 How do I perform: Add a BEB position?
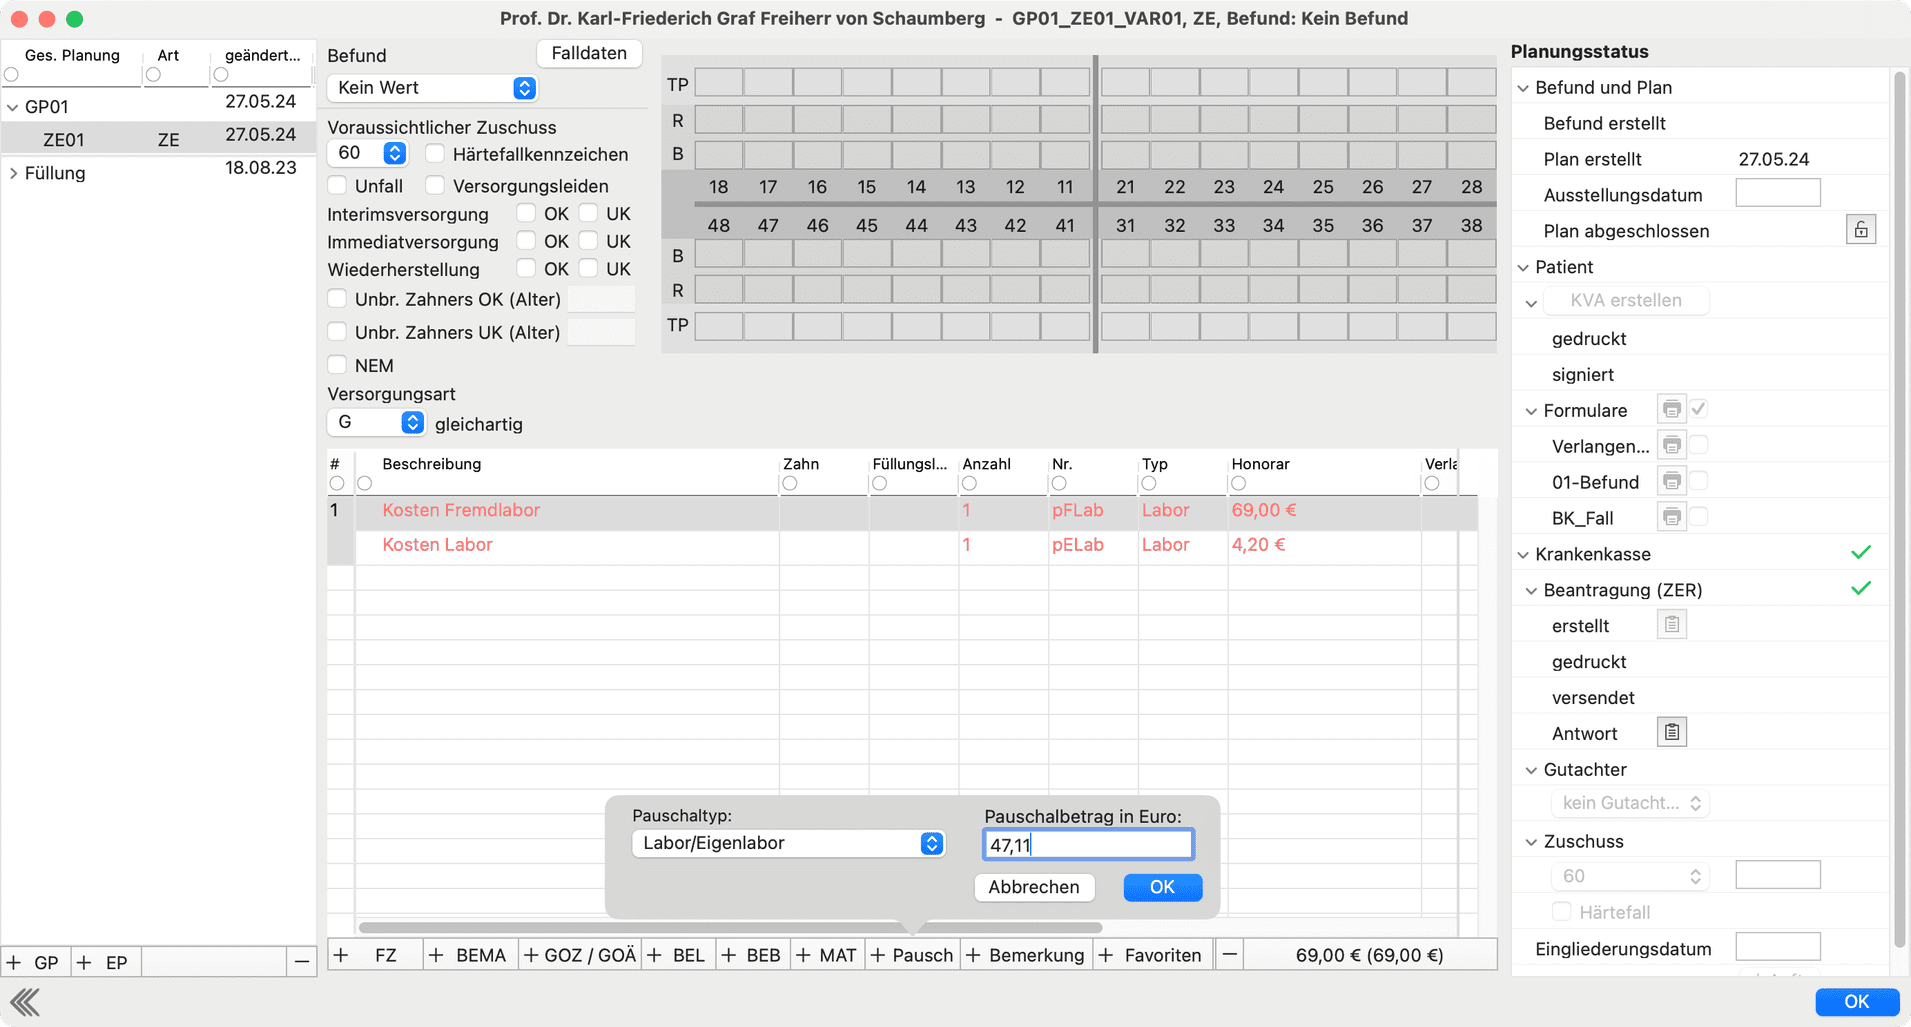point(751,955)
